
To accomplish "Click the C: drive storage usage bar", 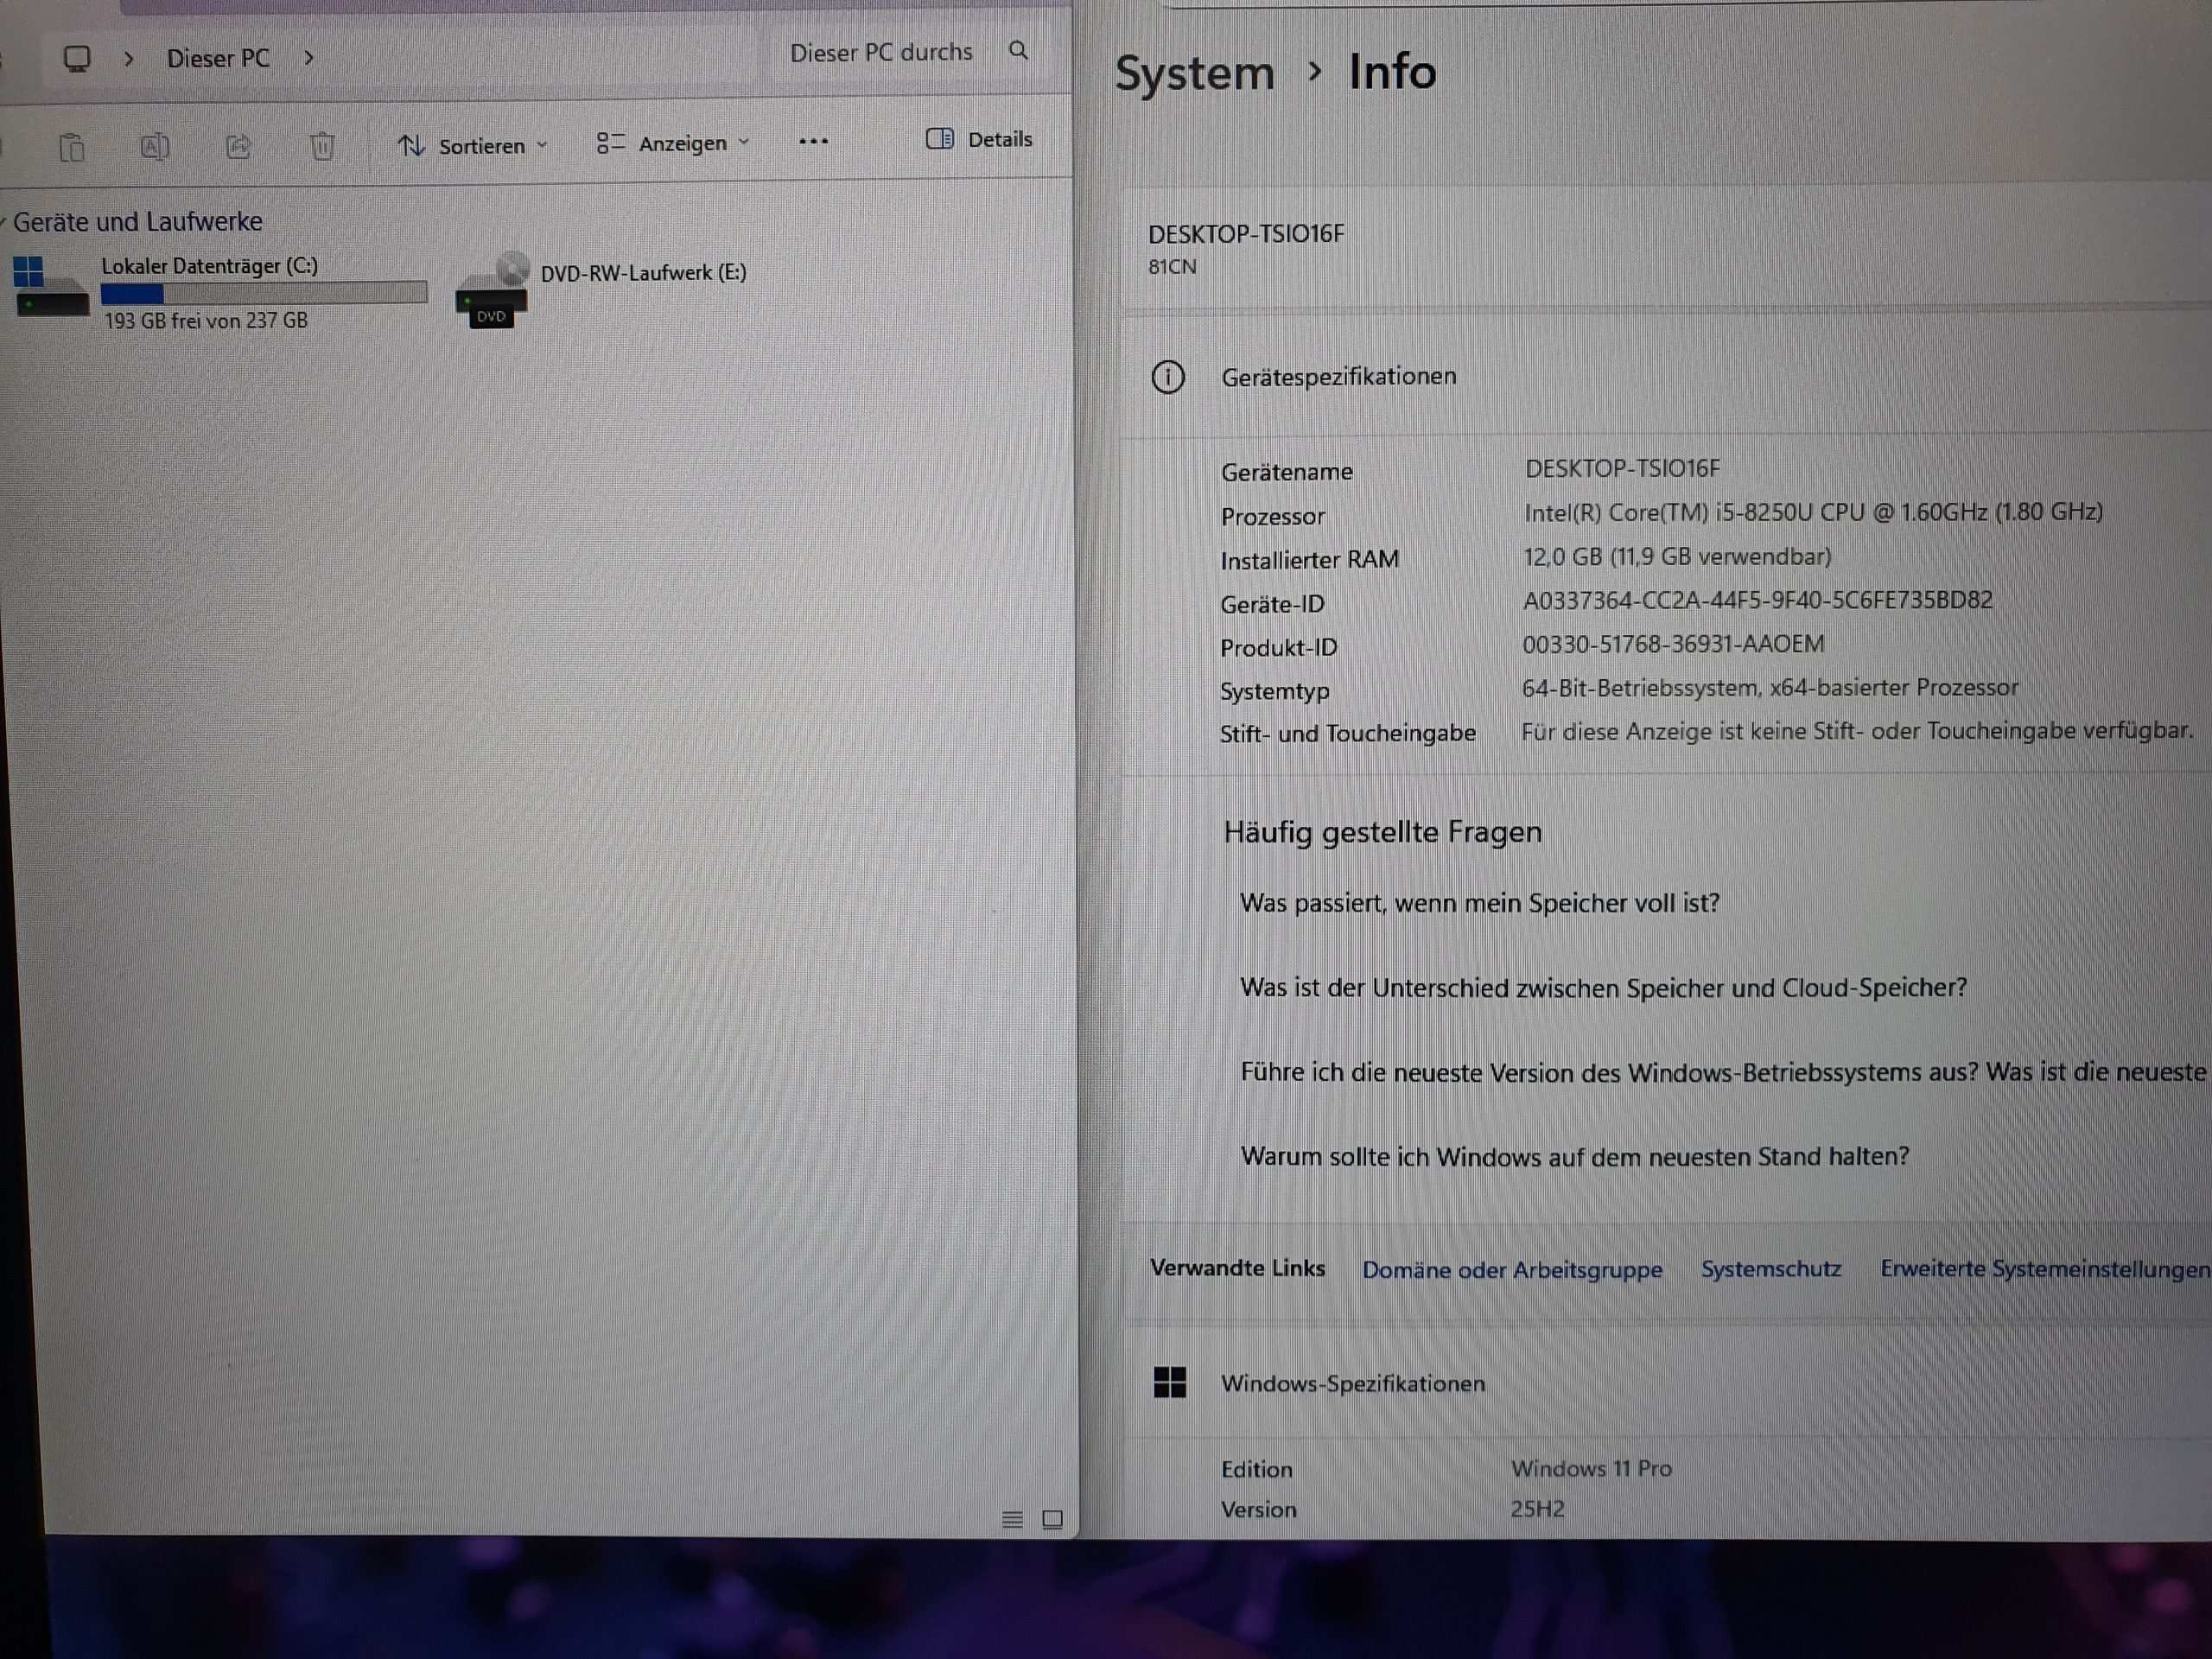I will tap(264, 293).
